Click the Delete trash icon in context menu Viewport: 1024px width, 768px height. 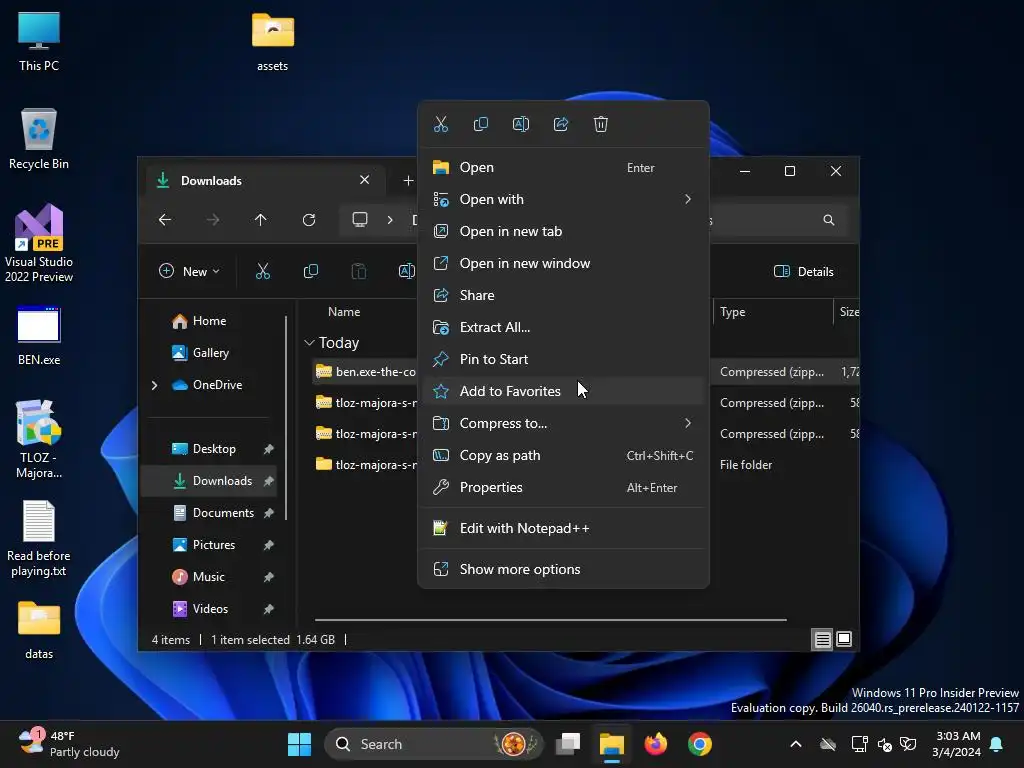pyautogui.click(x=601, y=124)
